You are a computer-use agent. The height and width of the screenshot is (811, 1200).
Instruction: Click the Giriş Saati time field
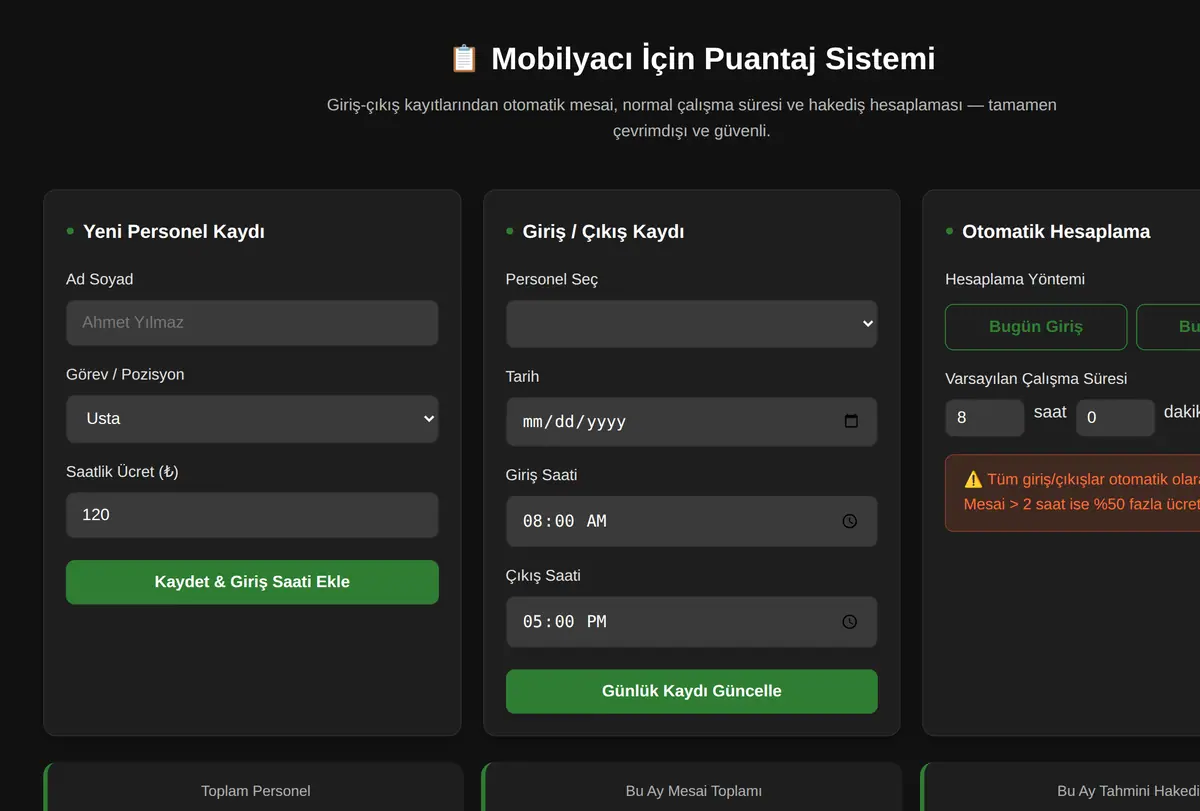[691, 521]
